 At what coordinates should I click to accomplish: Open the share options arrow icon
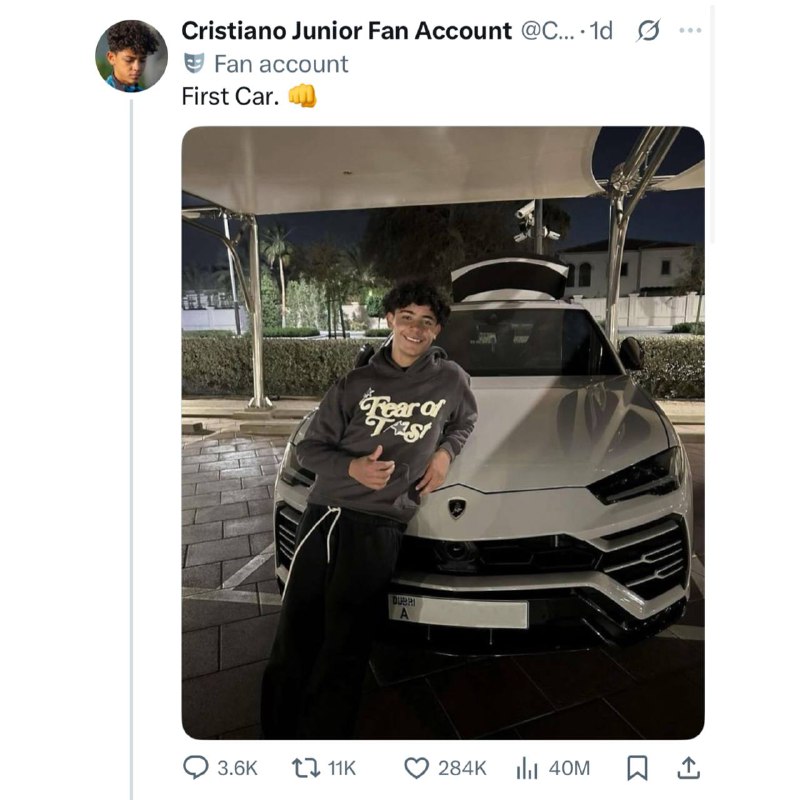(688, 768)
